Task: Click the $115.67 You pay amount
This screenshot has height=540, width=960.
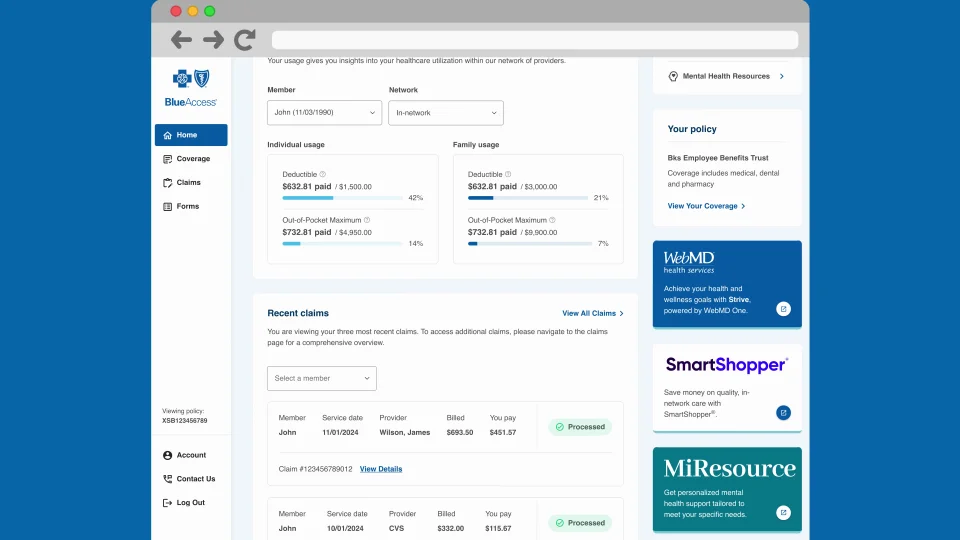Action: click(x=498, y=528)
